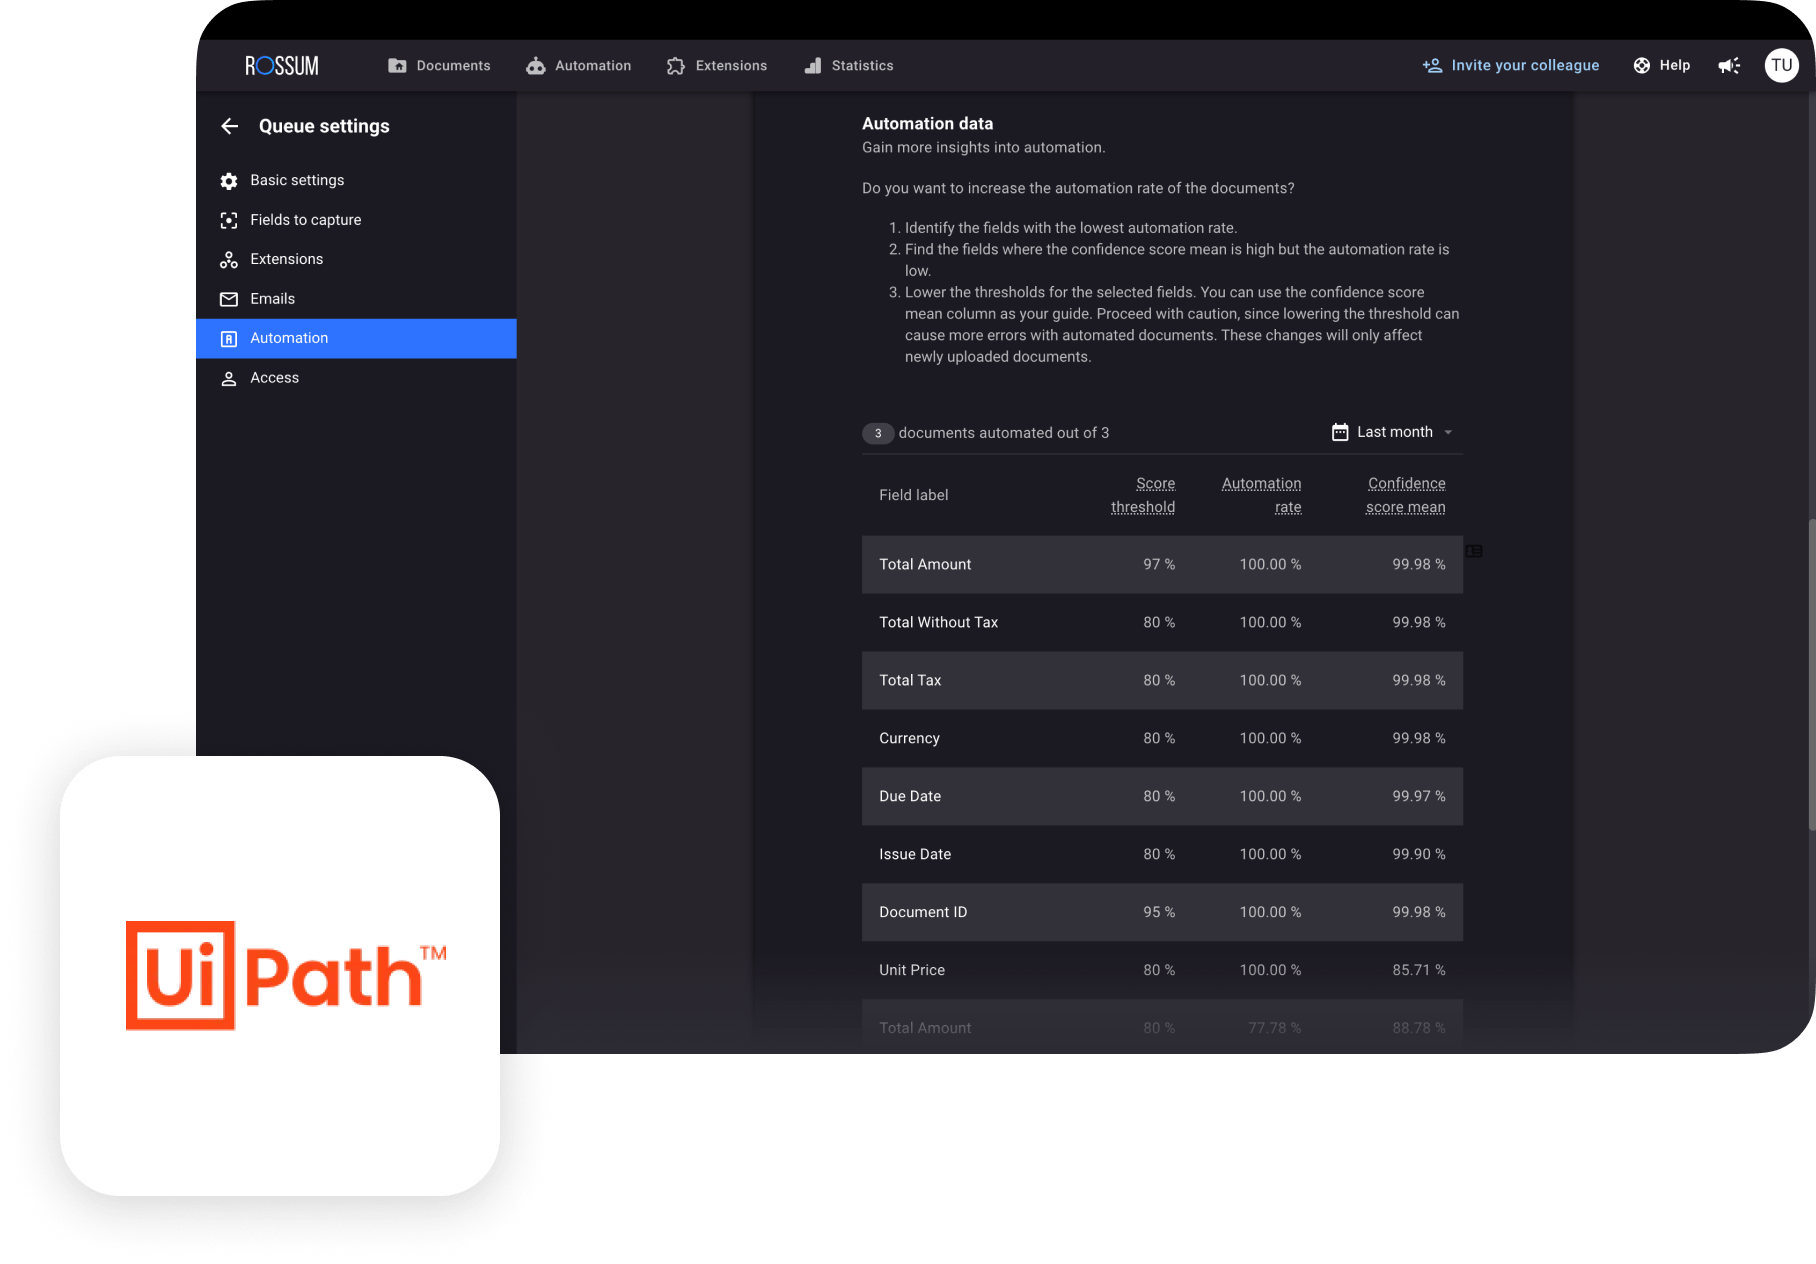
Task: Click the calendar icon beside Last month
Action: [1340, 432]
